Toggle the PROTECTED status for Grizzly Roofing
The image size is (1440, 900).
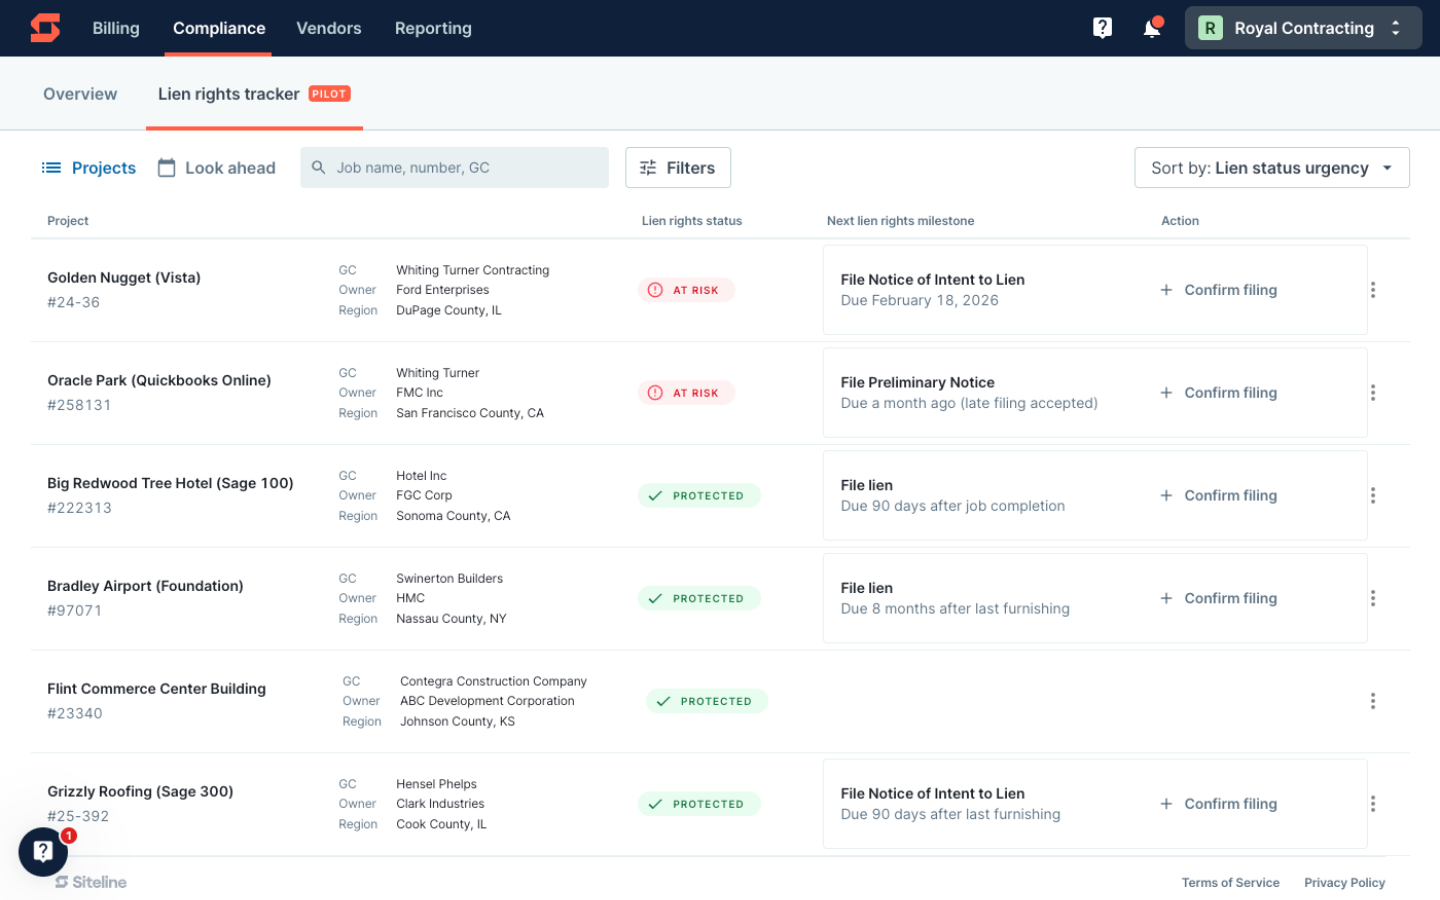(x=699, y=803)
